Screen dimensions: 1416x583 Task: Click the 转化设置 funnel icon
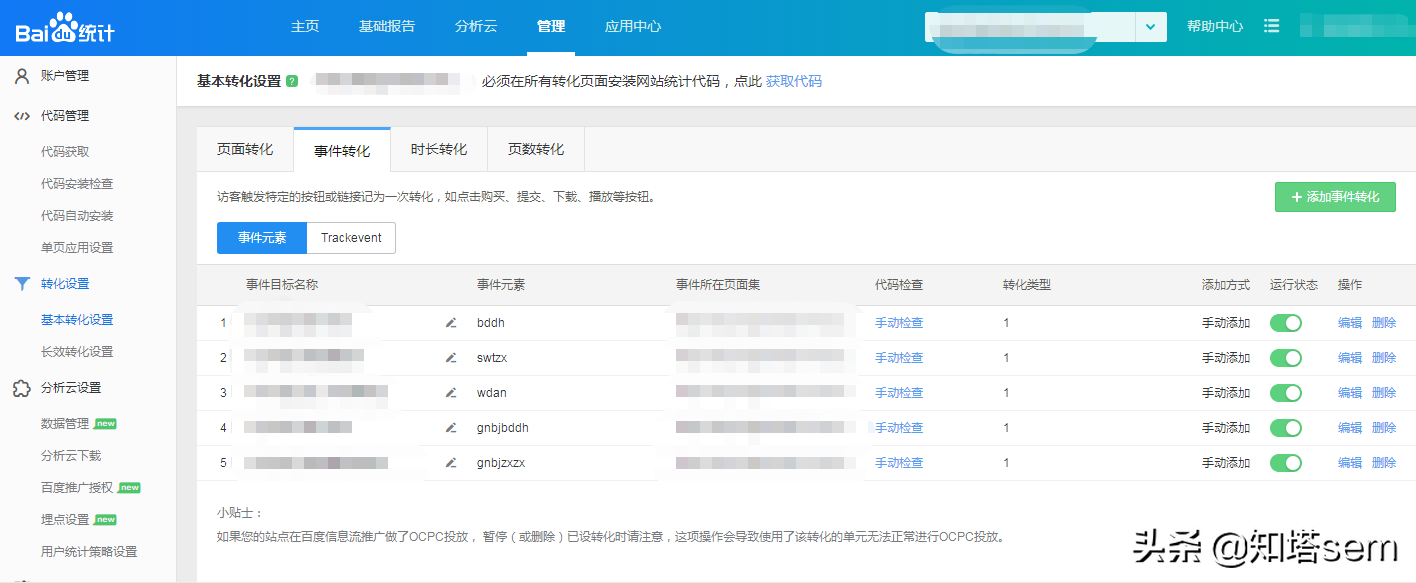coord(22,284)
